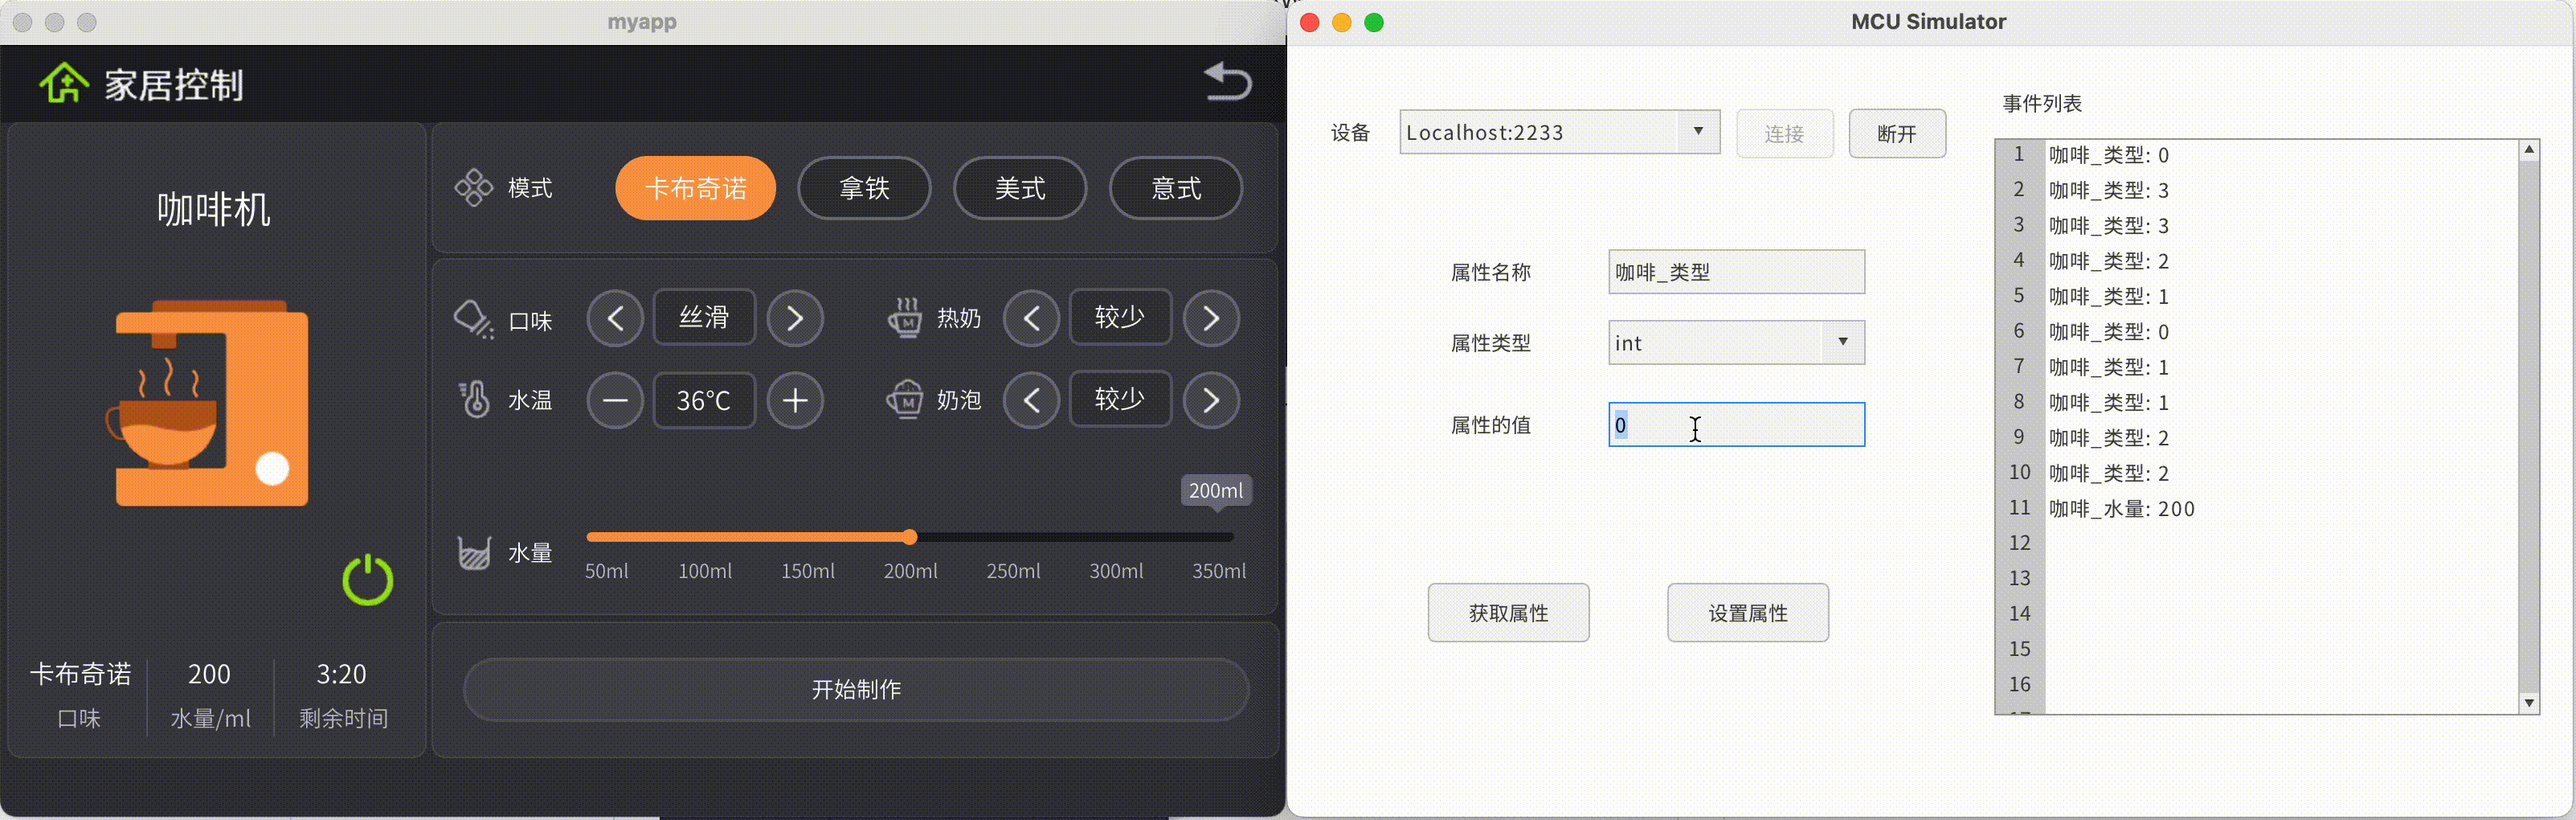Click the event list scroll up arrow

tap(2529, 150)
